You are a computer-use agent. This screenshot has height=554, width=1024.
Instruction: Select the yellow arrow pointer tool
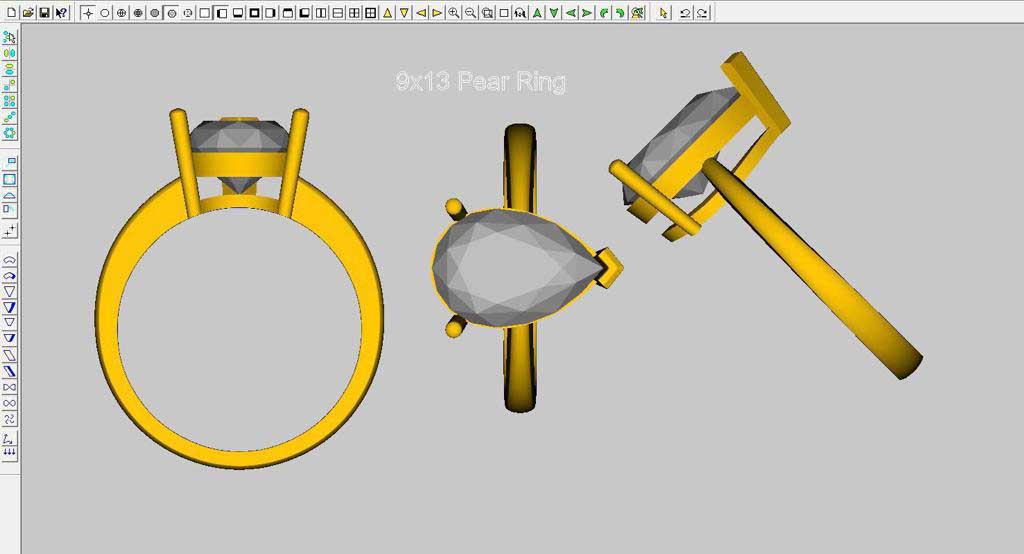(663, 13)
